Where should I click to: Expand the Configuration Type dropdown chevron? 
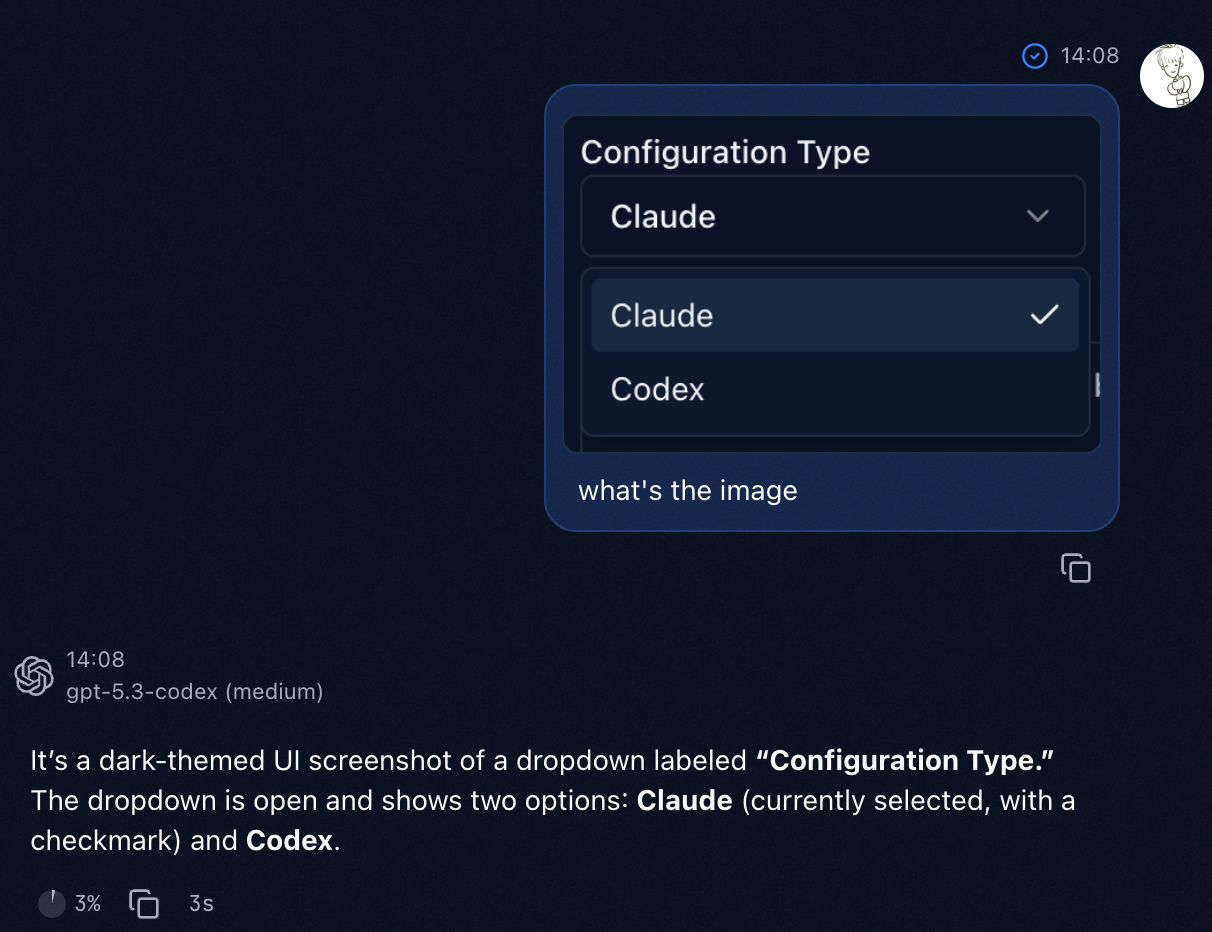click(x=1038, y=216)
